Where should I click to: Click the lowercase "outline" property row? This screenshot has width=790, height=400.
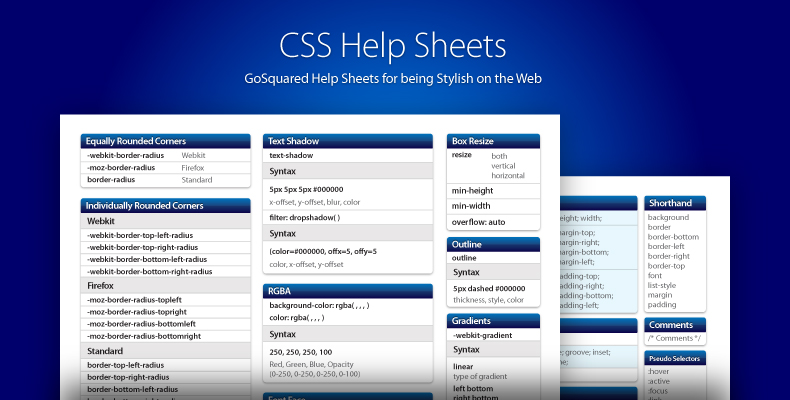(493, 258)
